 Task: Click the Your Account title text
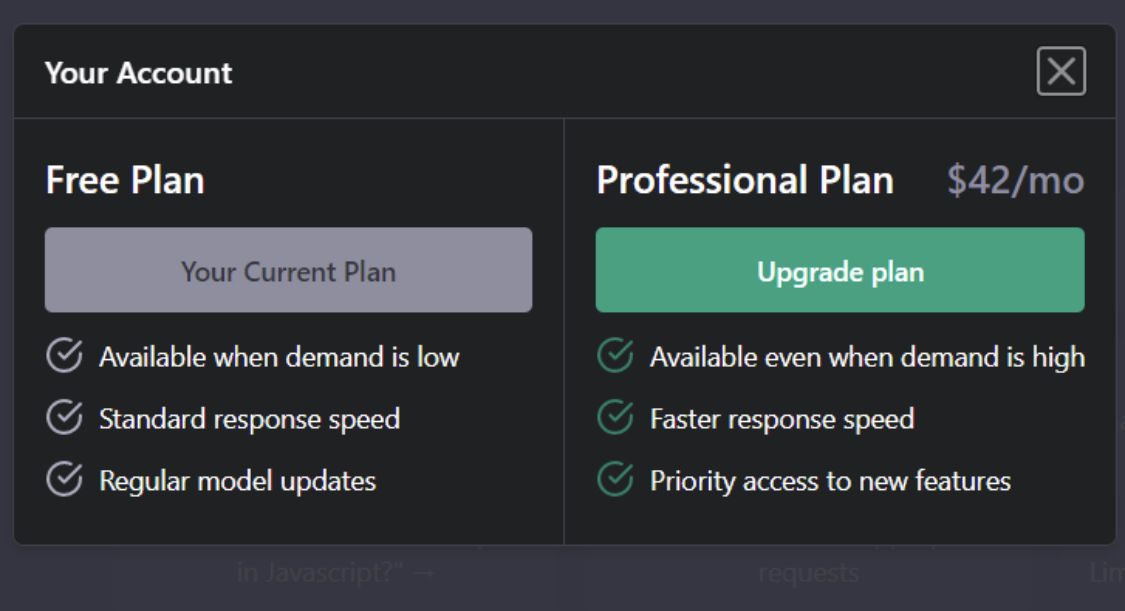point(138,73)
